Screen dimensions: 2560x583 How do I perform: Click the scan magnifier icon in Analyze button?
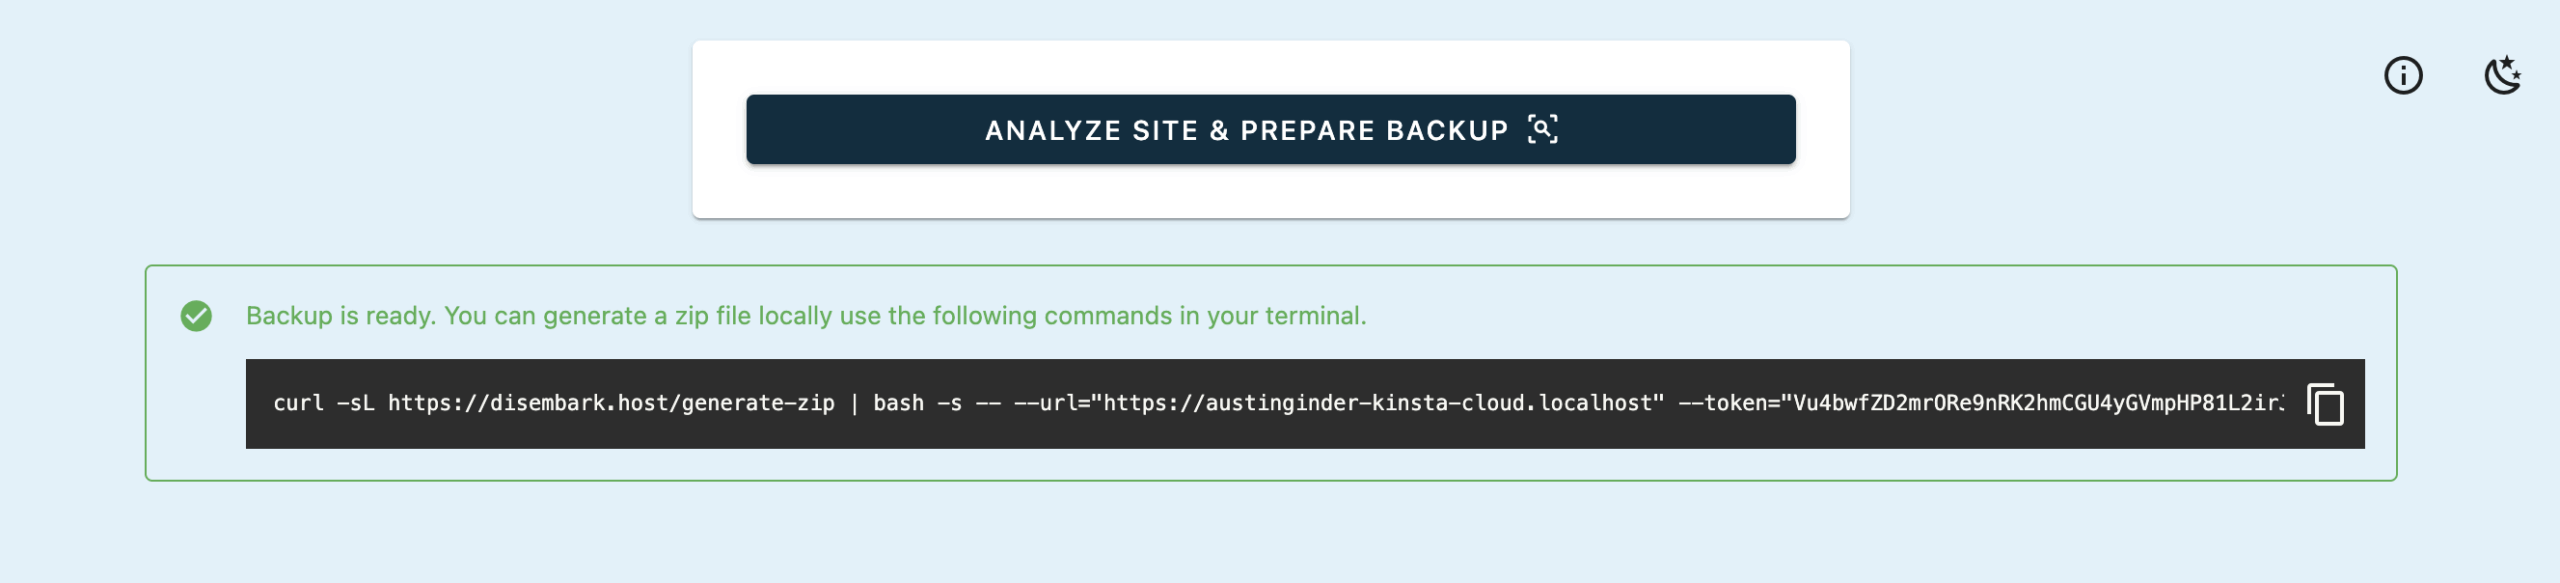coord(1542,130)
